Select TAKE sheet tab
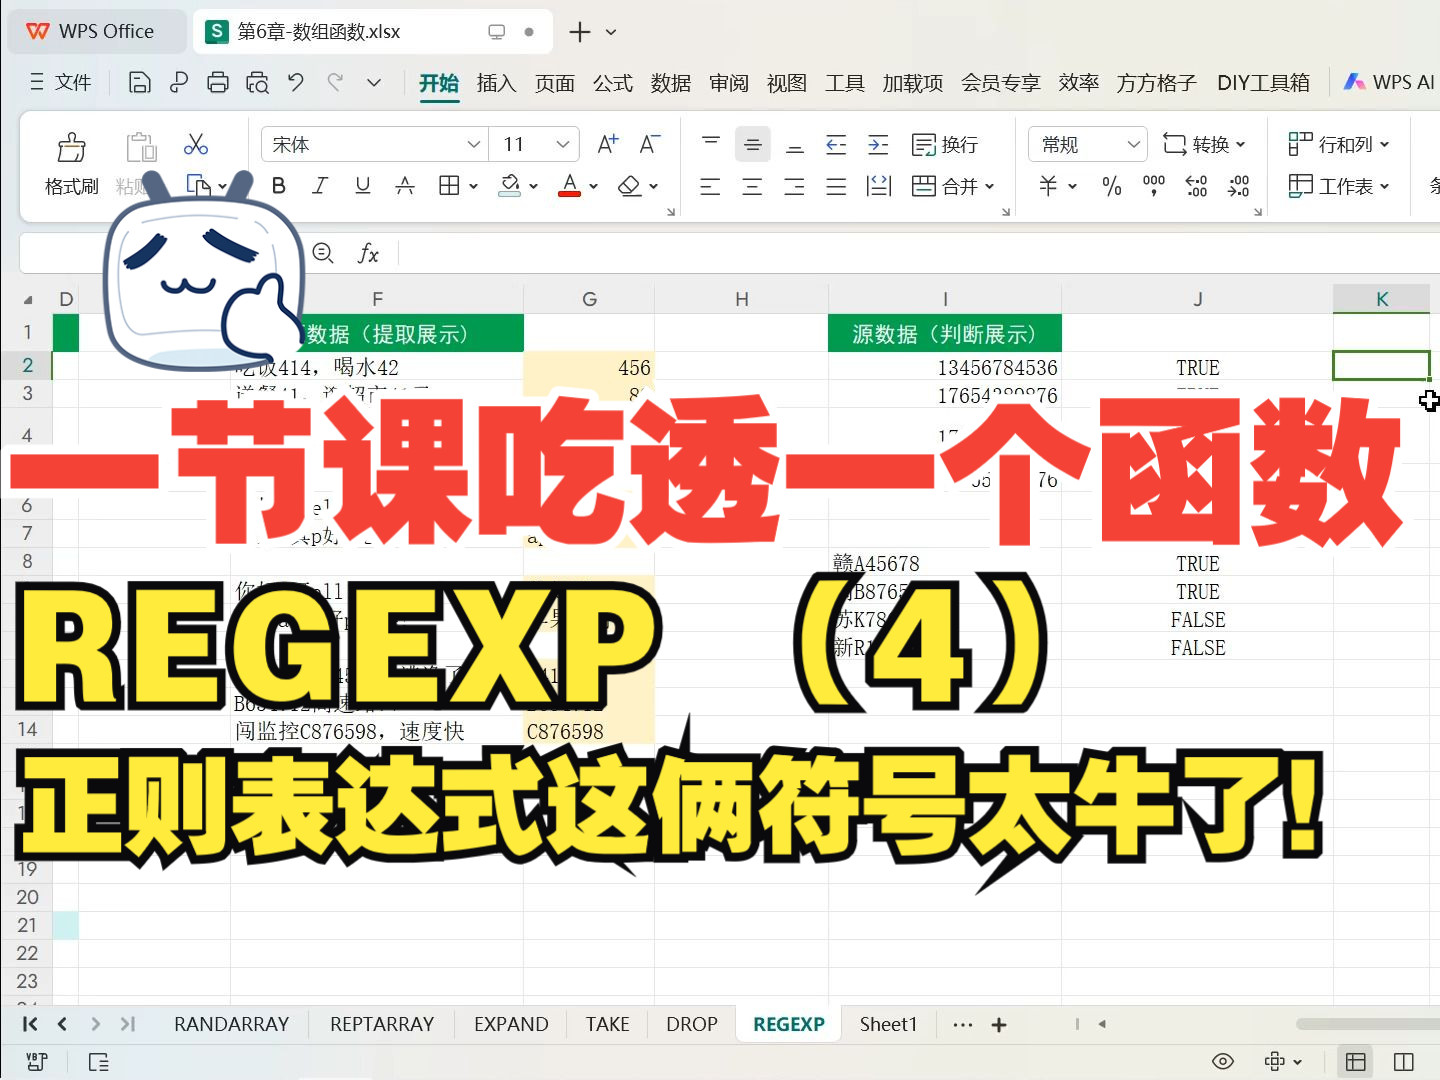Image resolution: width=1440 pixels, height=1080 pixels. pos(607,1024)
